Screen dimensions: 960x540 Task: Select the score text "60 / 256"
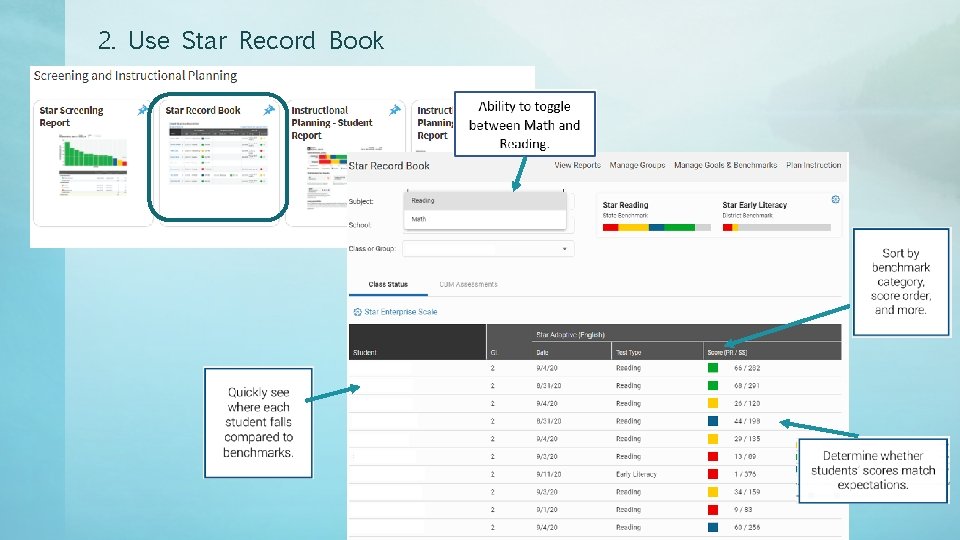tap(747, 527)
